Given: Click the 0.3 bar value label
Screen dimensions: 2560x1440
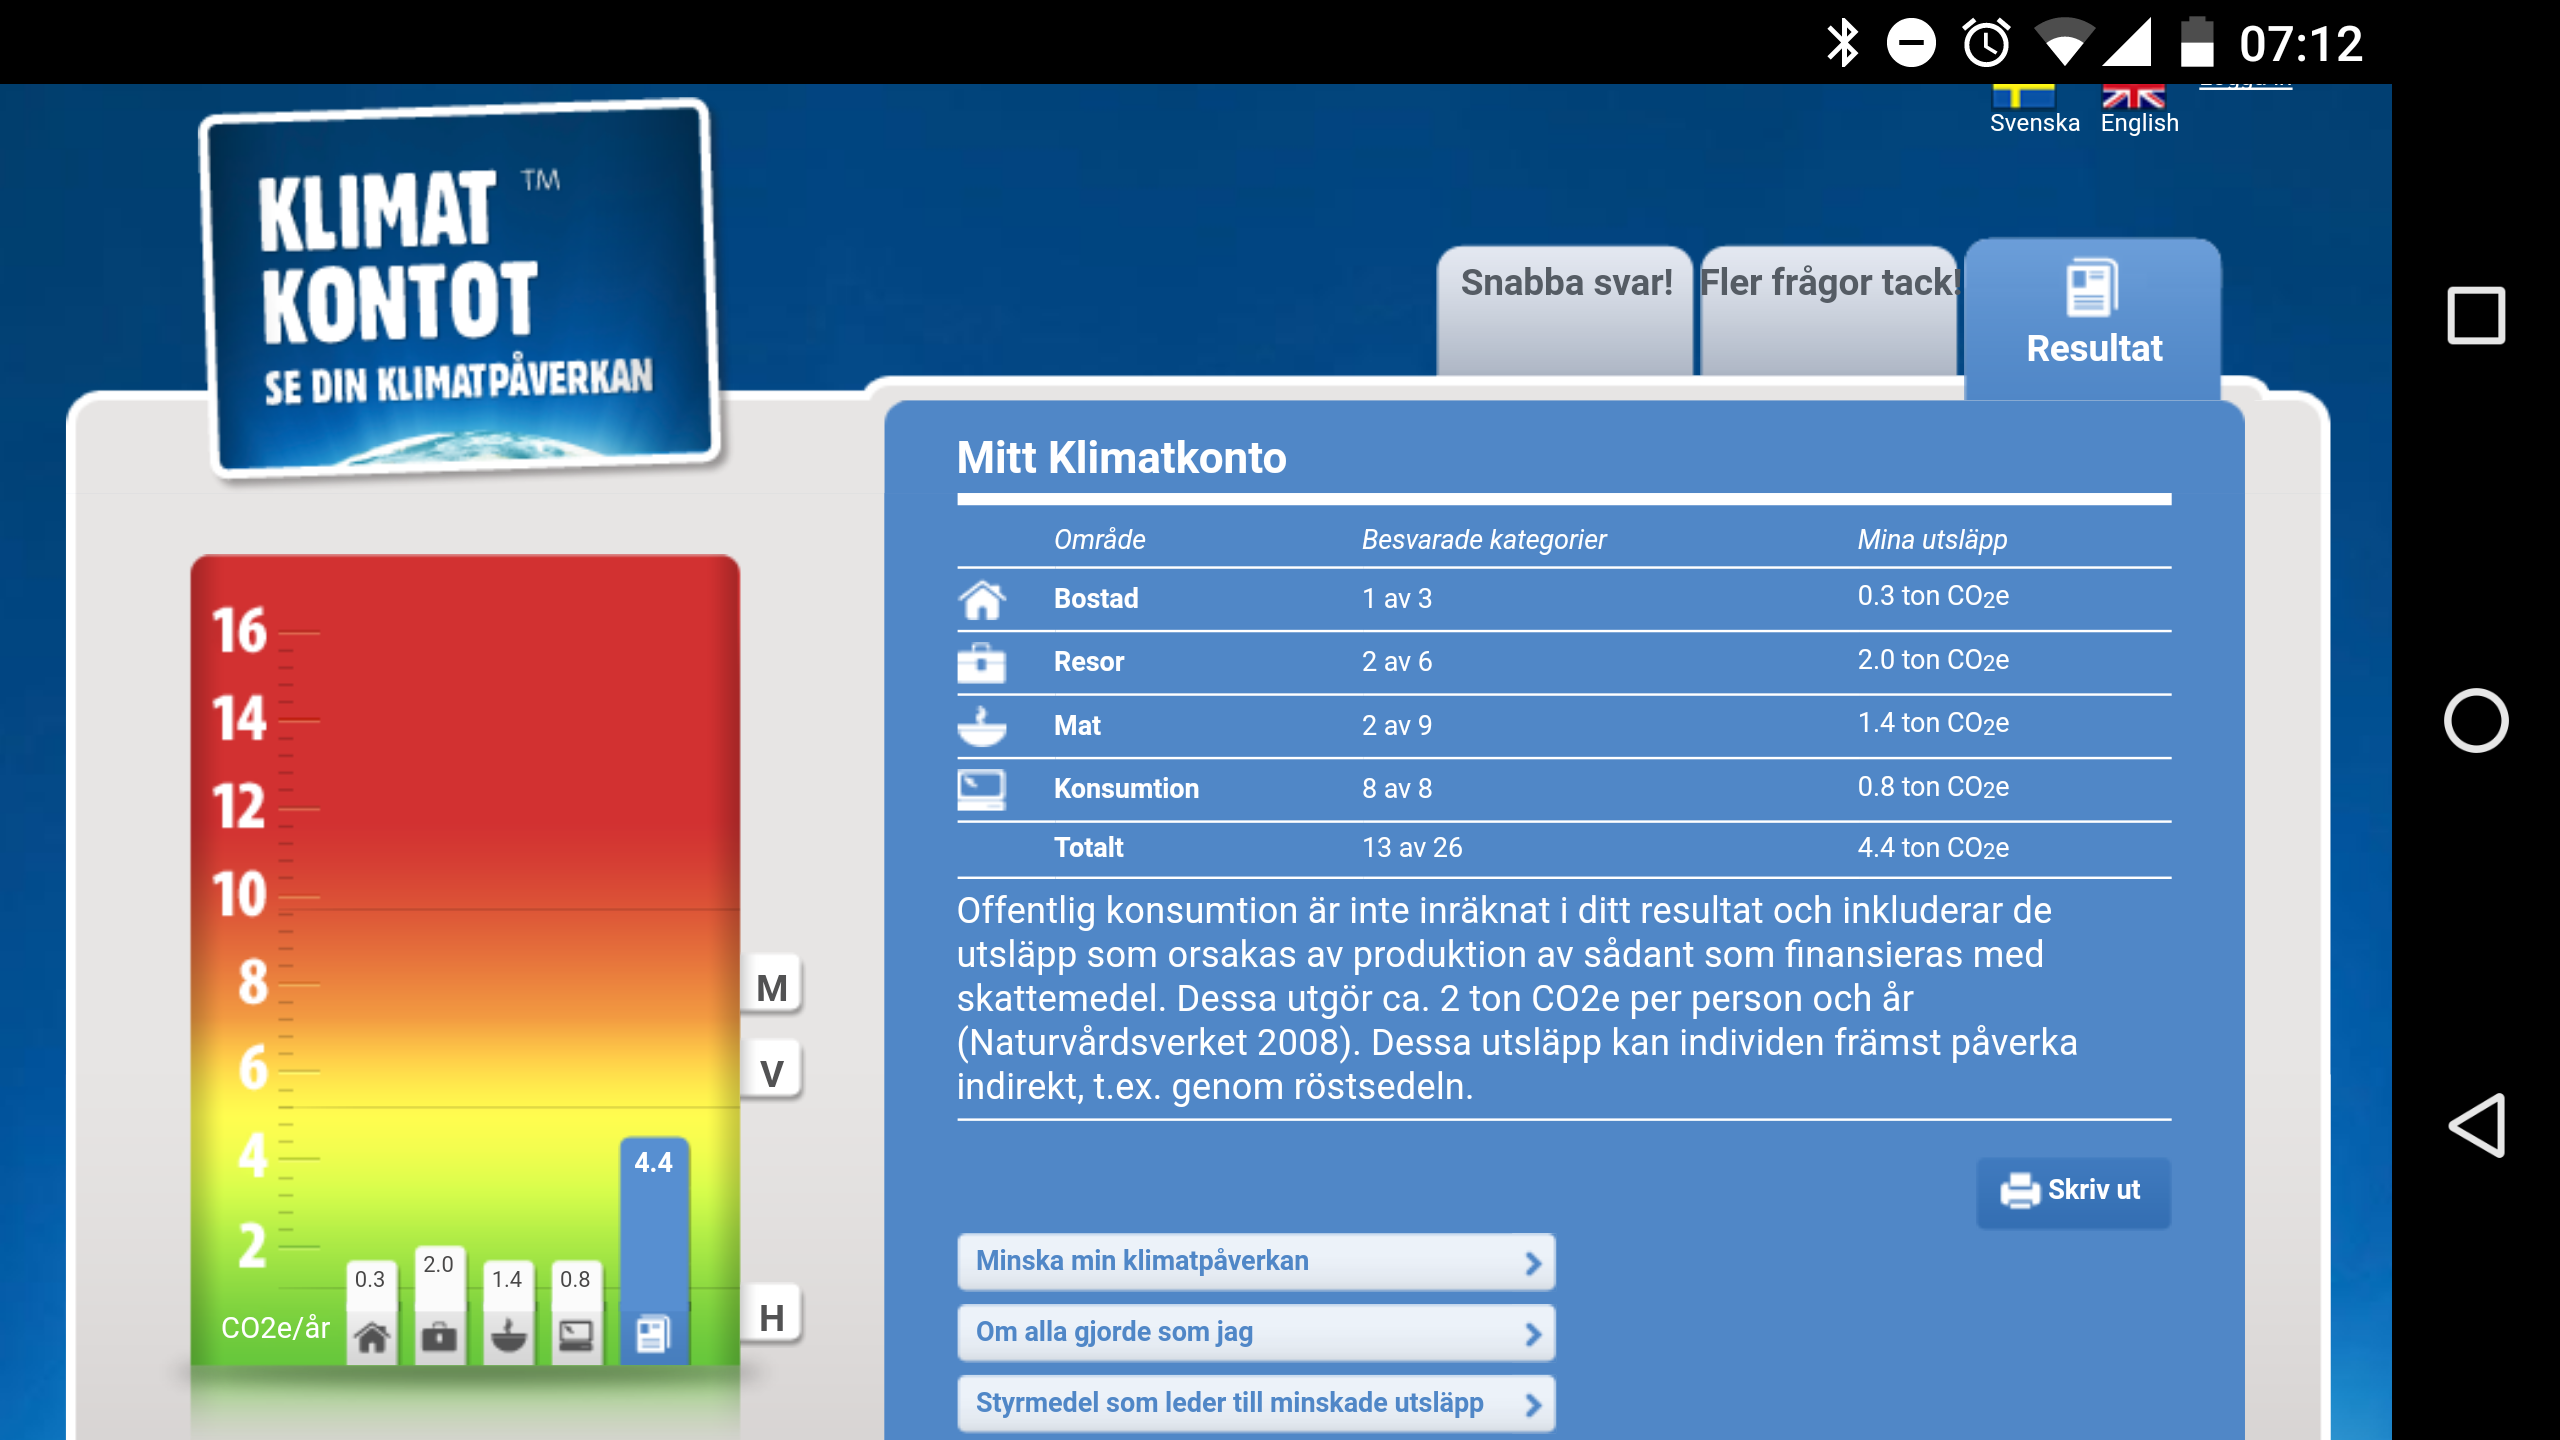Looking at the screenshot, I should click(x=370, y=1279).
